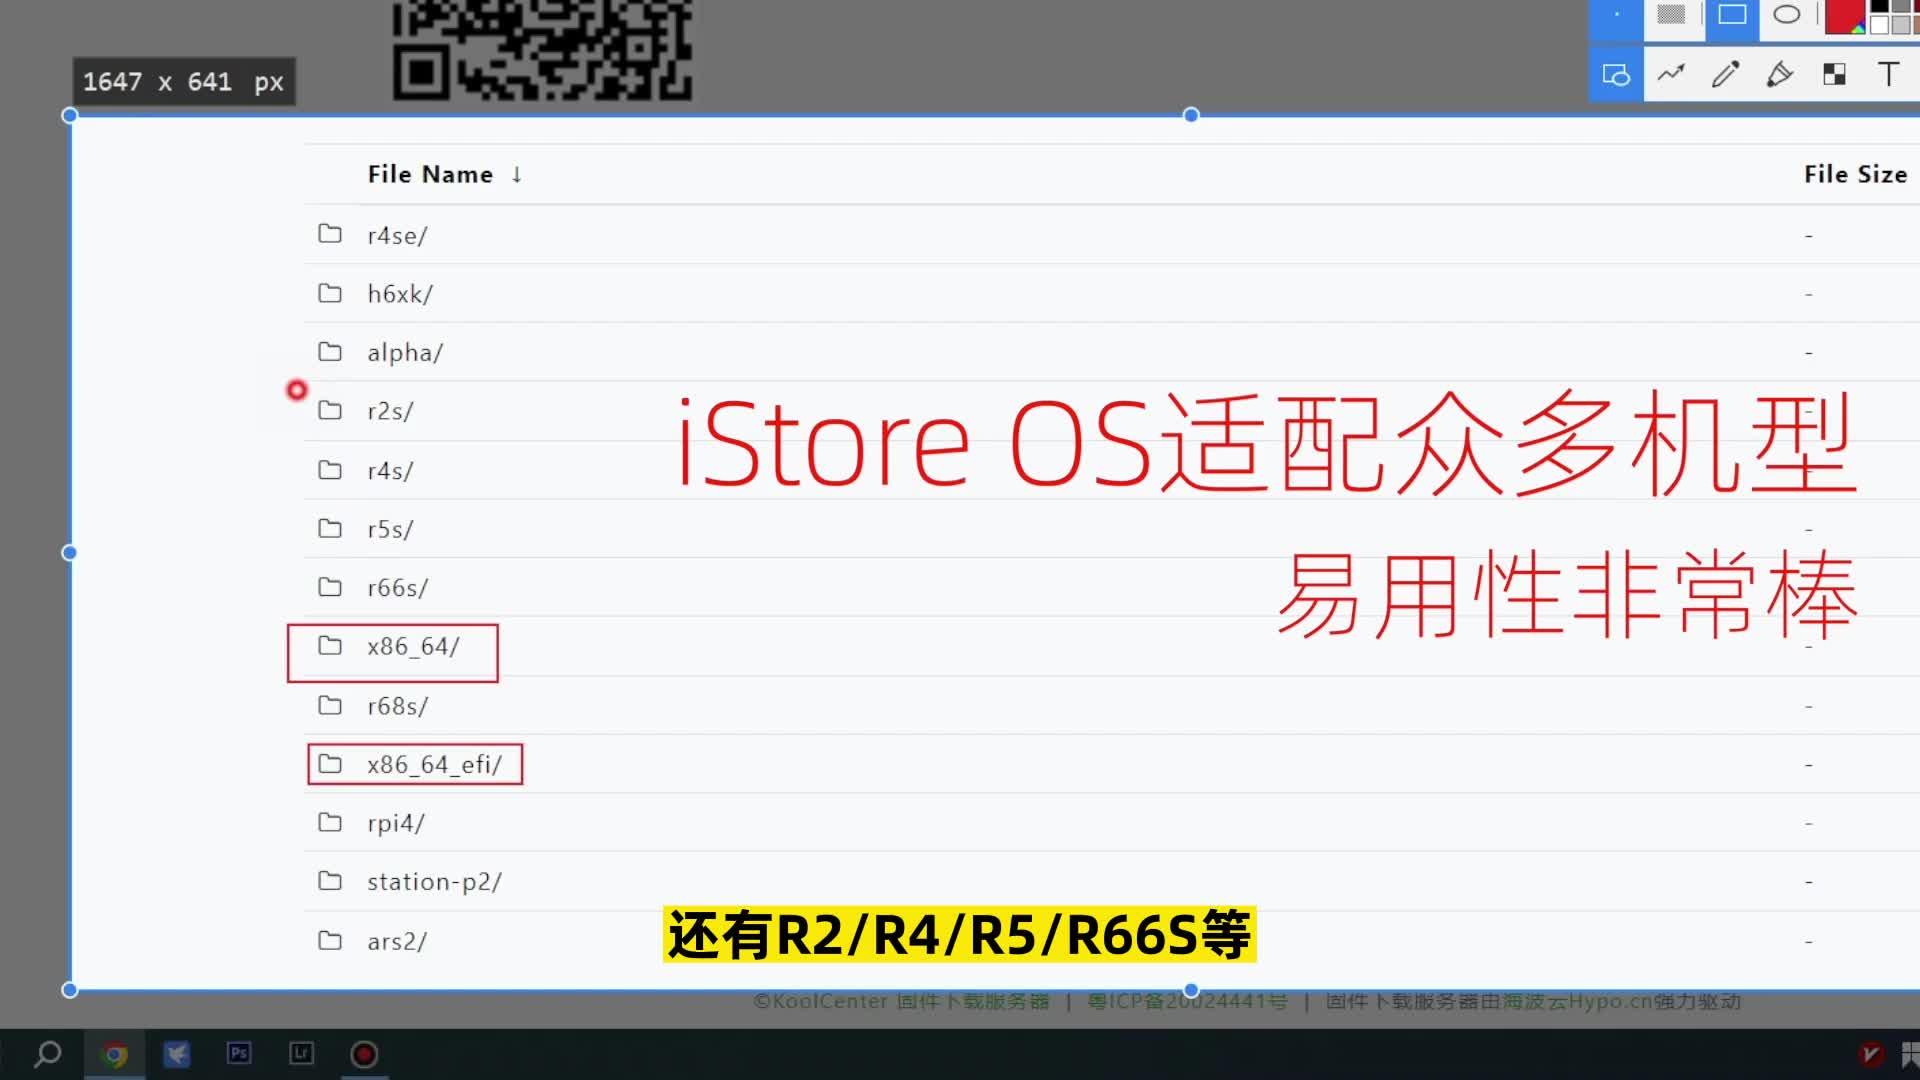Select the pencil drawing tool
This screenshot has height=1080, width=1920.
(x=1725, y=74)
